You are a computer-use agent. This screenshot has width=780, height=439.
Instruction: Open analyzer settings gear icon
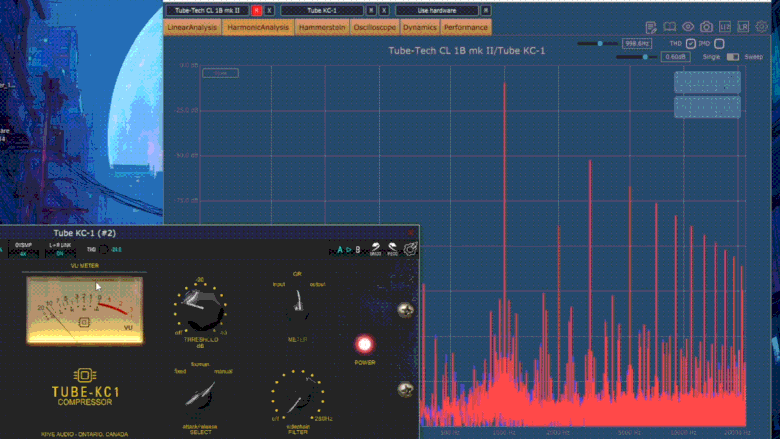pos(763,26)
